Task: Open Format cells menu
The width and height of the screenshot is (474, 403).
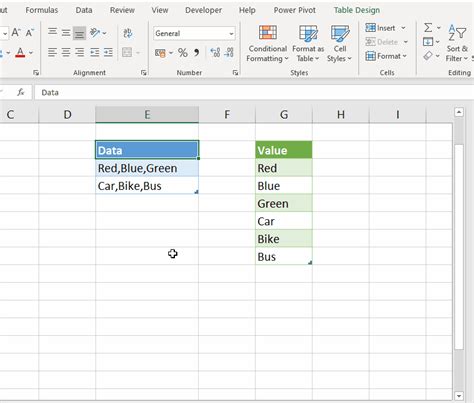Action: (x=386, y=56)
